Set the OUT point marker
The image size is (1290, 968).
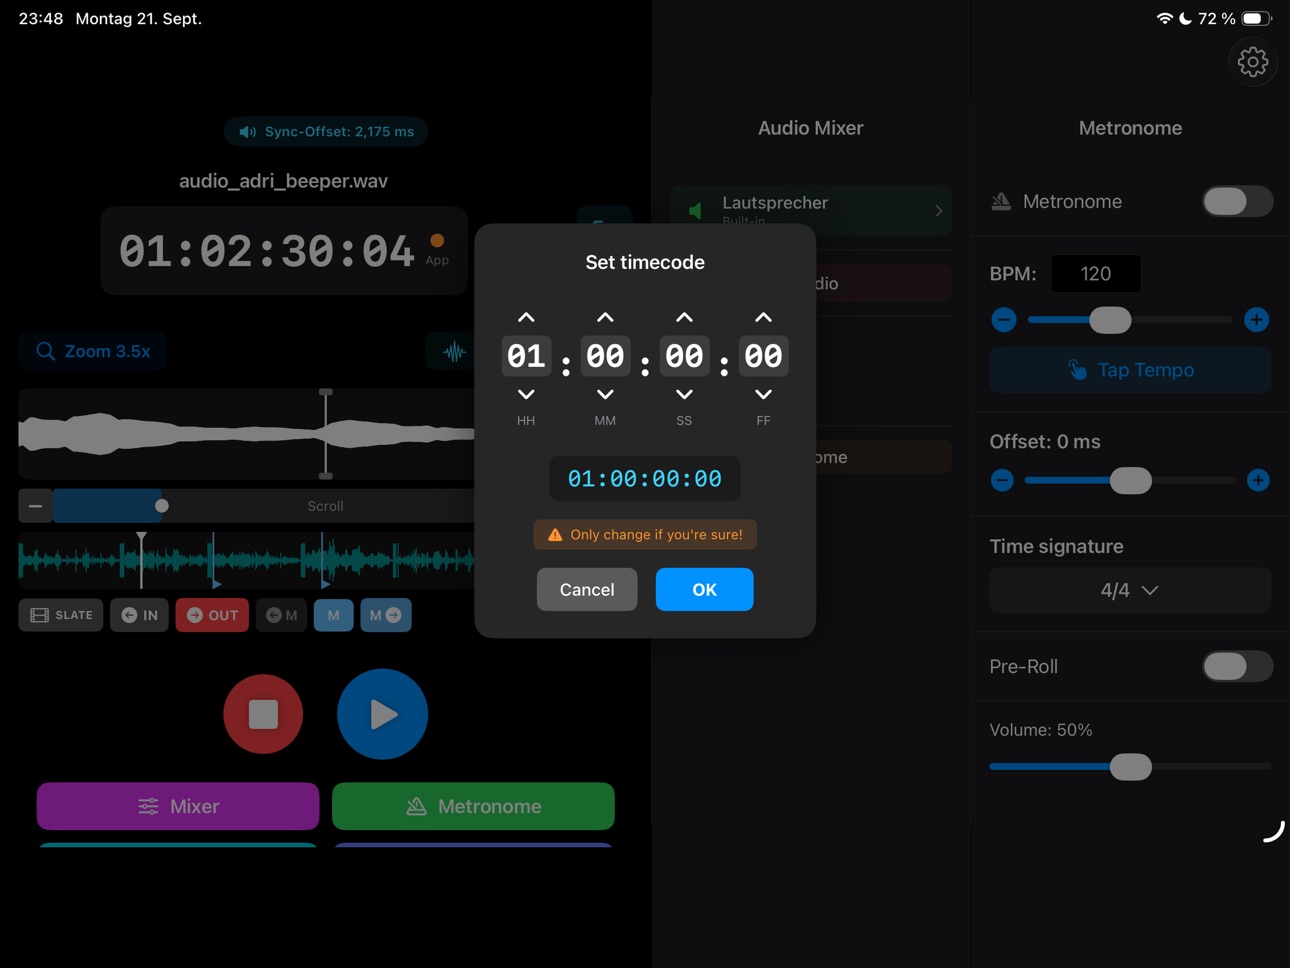(212, 615)
